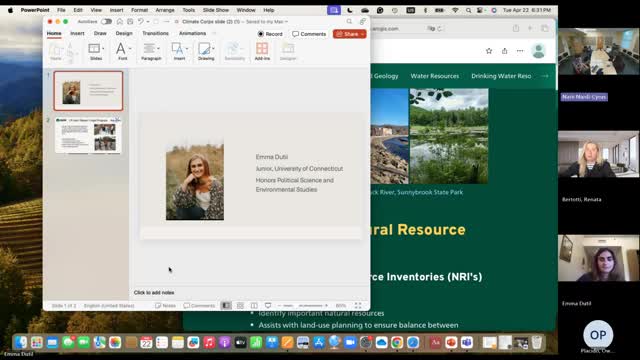This screenshot has height=360, width=640.
Task: Toggle Notes in the status bar
Action: click(165, 306)
